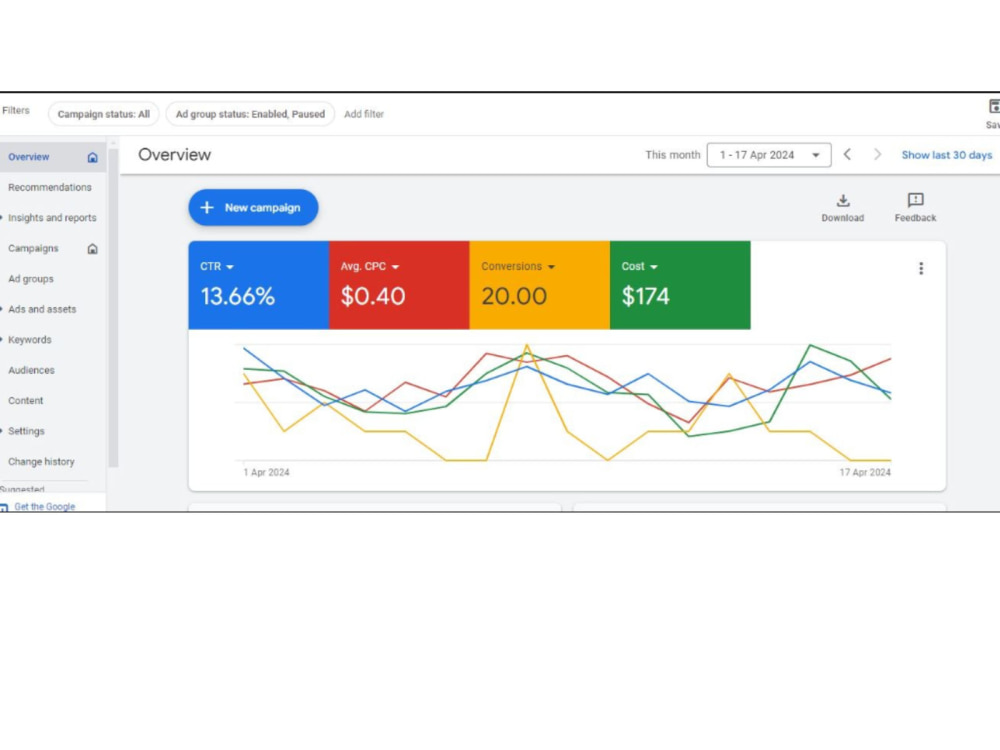Screen dimensions: 1000x750
Task: Click Ad group status: Enabled, Paused chip
Action: (250, 114)
